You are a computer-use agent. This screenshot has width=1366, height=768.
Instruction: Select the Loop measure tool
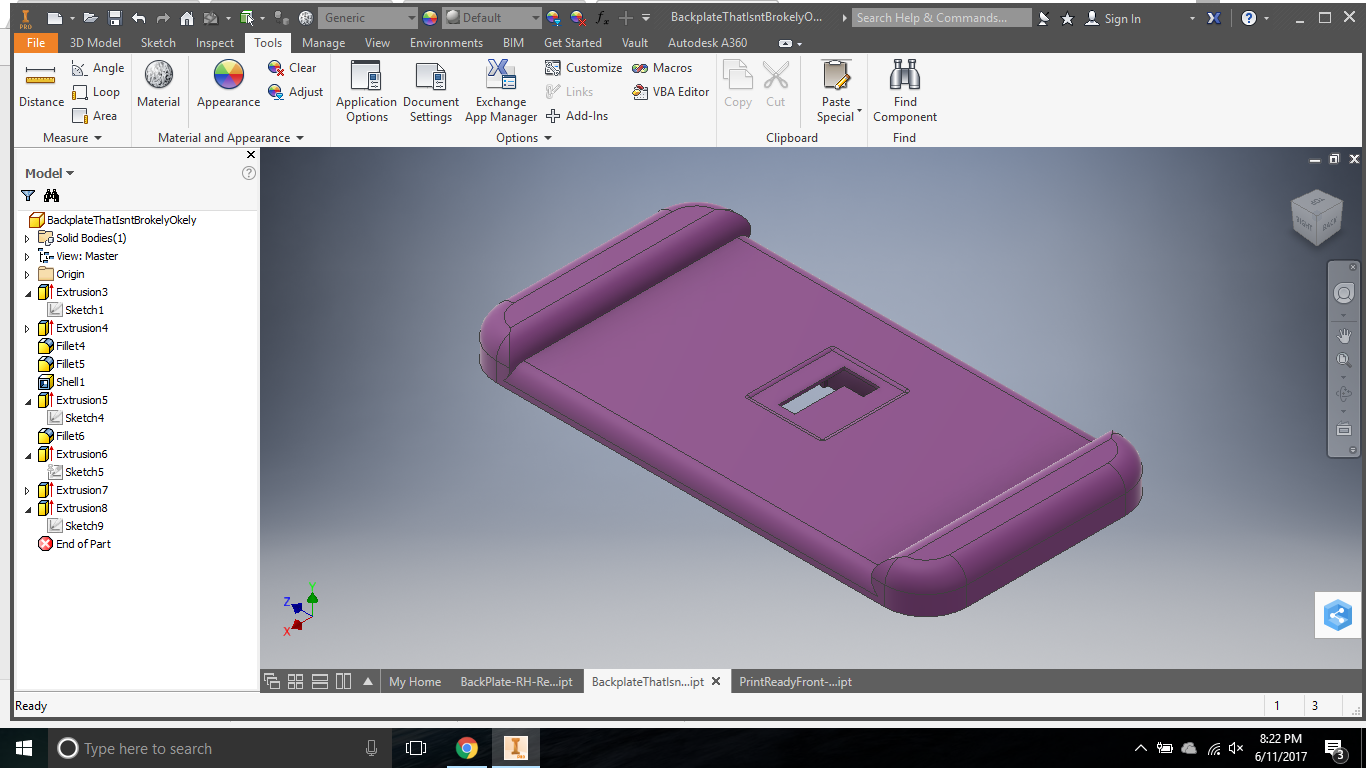[x=96, y=92]
